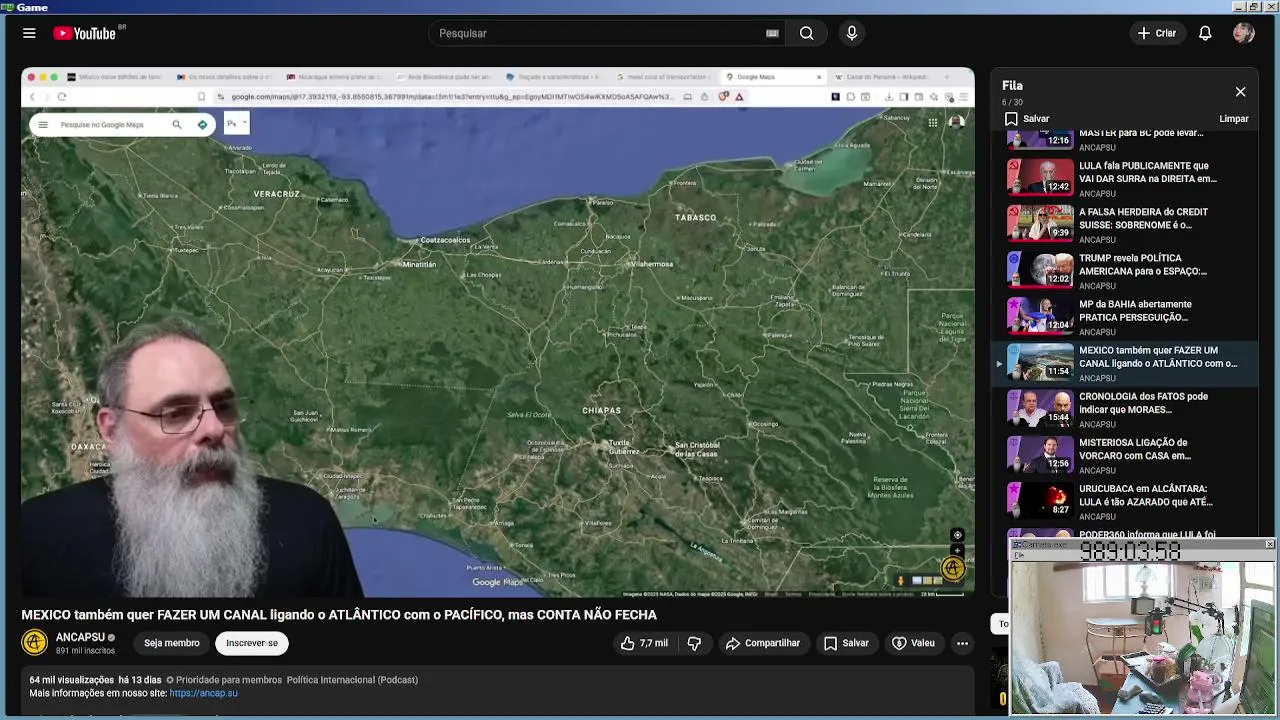Like the video (7,7 mil)

[645, 643]
